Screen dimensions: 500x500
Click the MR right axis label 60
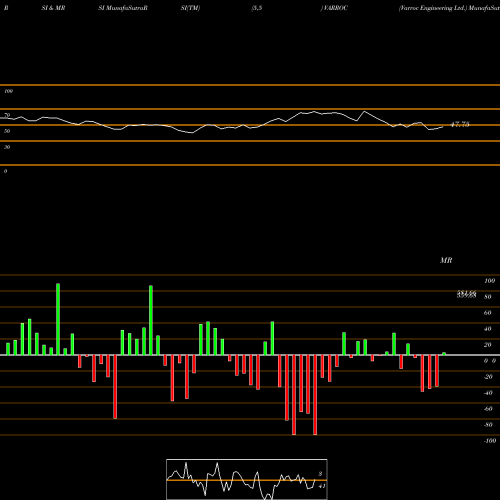tap(488, 313)
